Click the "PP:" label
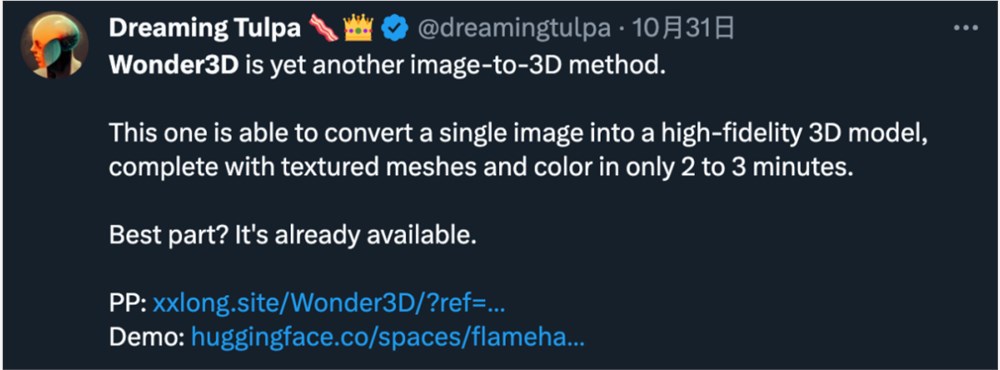 [128, 304]
